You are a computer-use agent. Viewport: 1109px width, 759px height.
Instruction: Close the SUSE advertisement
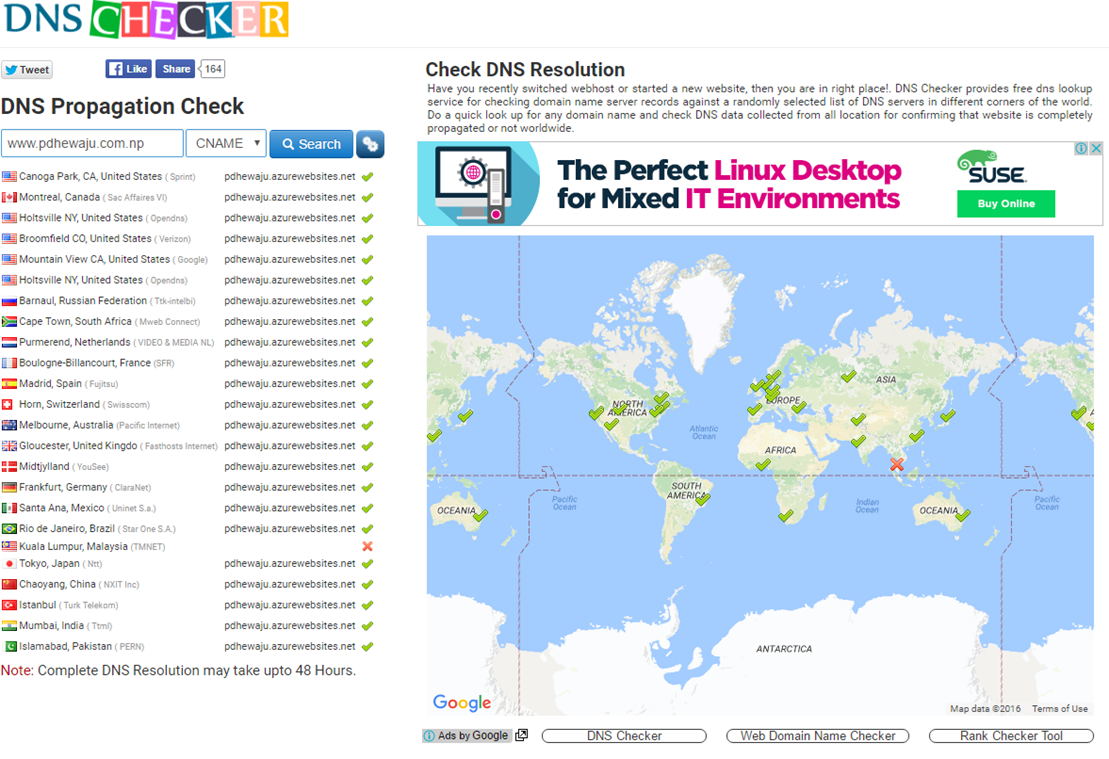(x=1096, y=149)
